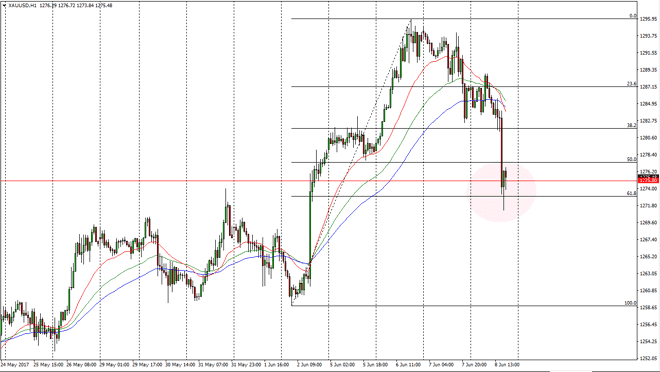
Task: Click the 1274.00 price scale value
Action: pyautogui.click(x=649, y=189)
